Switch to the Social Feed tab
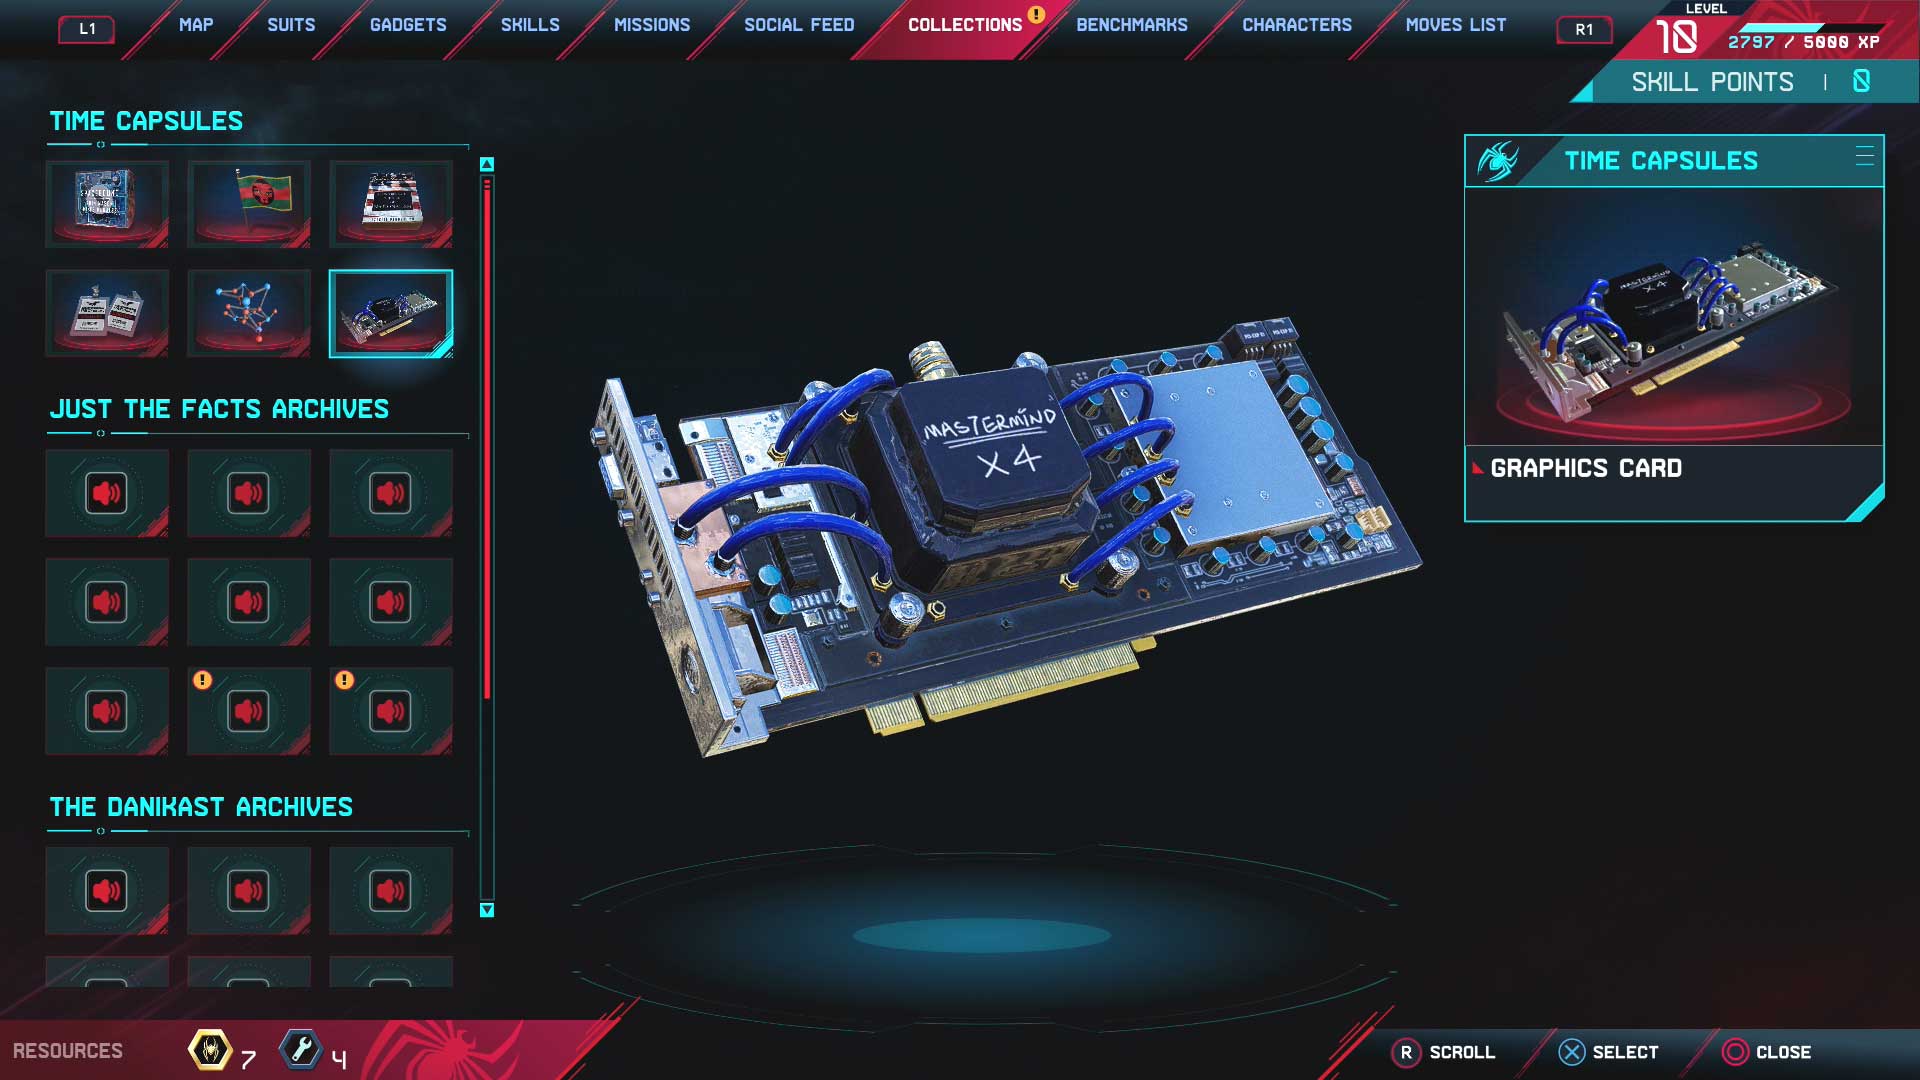1920x1080 pixels. [x=799, y=25]
